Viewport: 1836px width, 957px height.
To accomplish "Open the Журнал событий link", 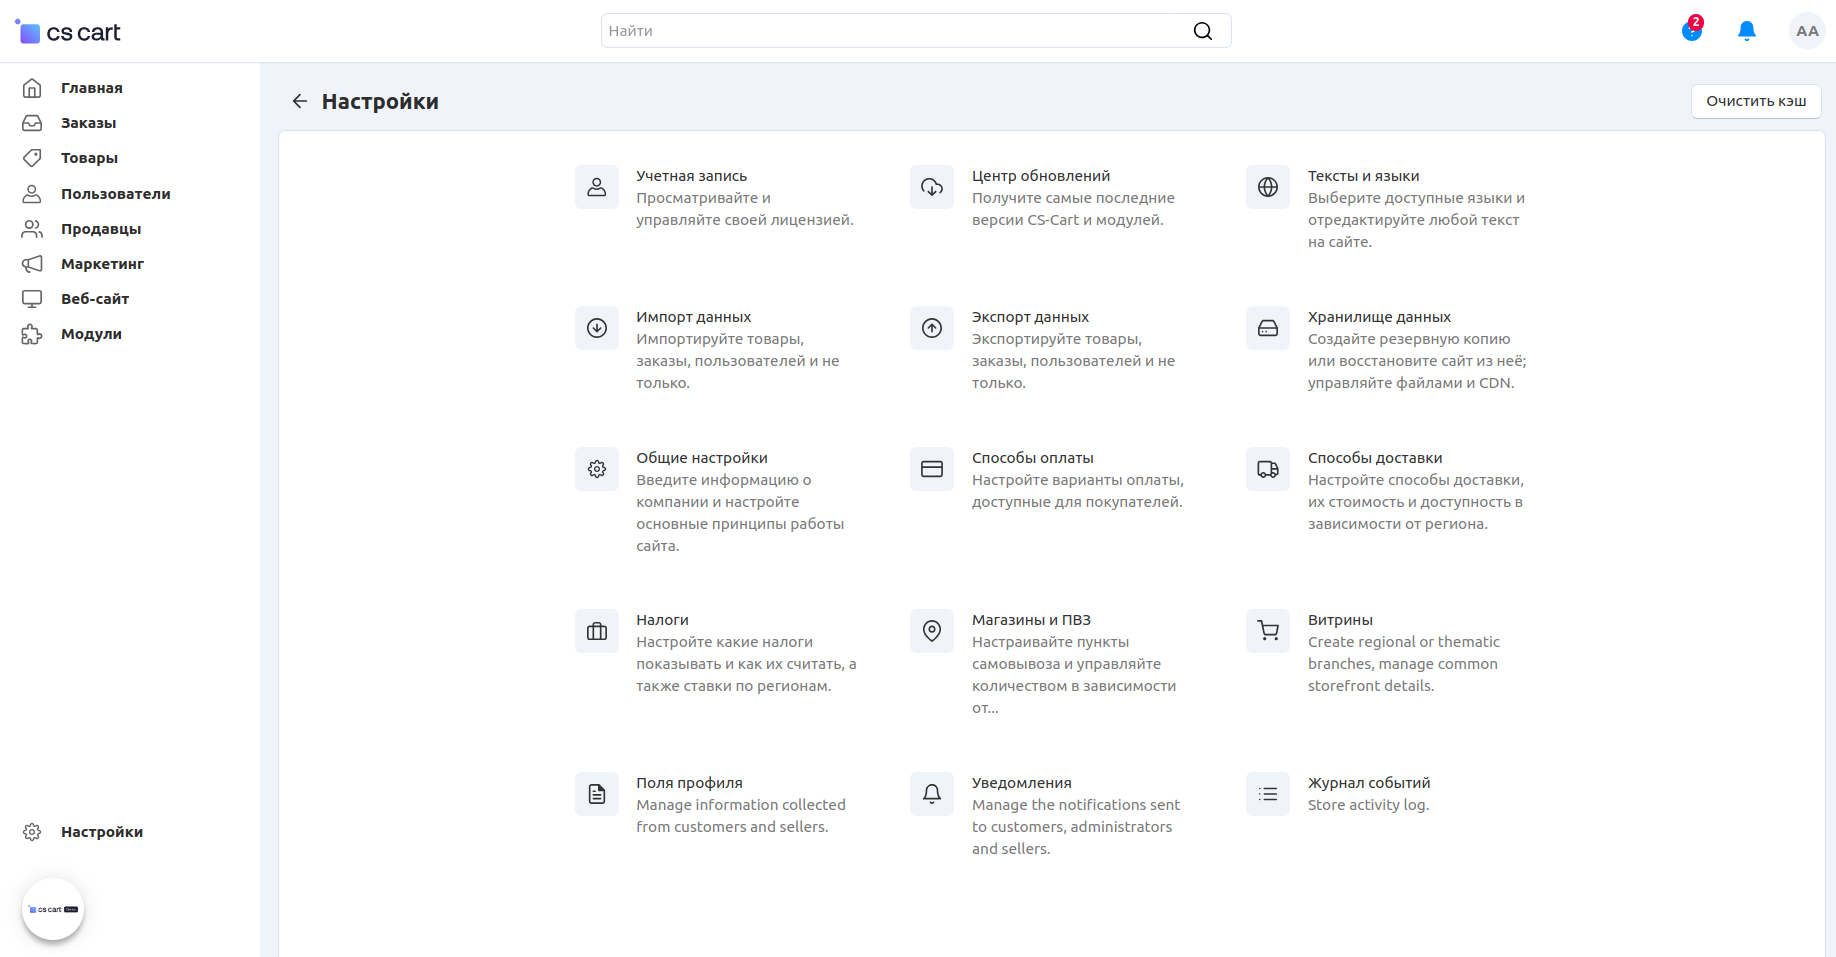I will pyautogui.click(x=1368, y=783).
